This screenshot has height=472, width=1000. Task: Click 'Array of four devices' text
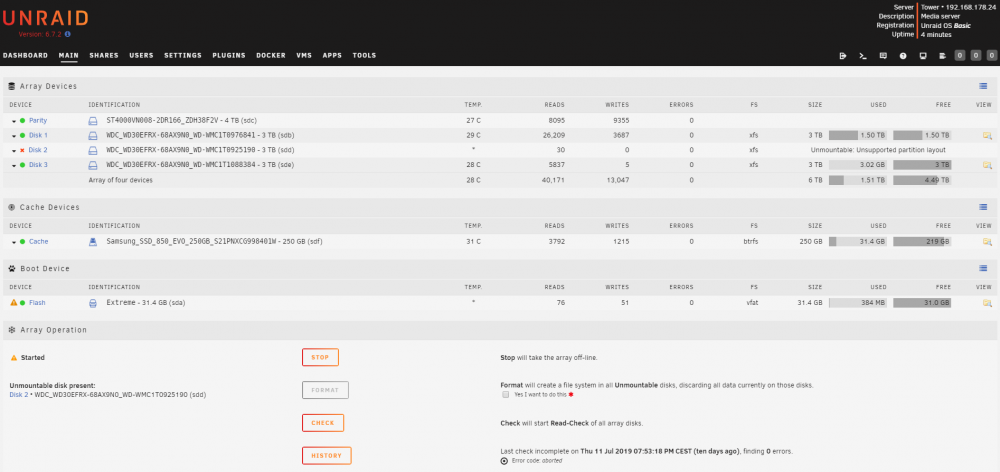click(x=121, y=180)
